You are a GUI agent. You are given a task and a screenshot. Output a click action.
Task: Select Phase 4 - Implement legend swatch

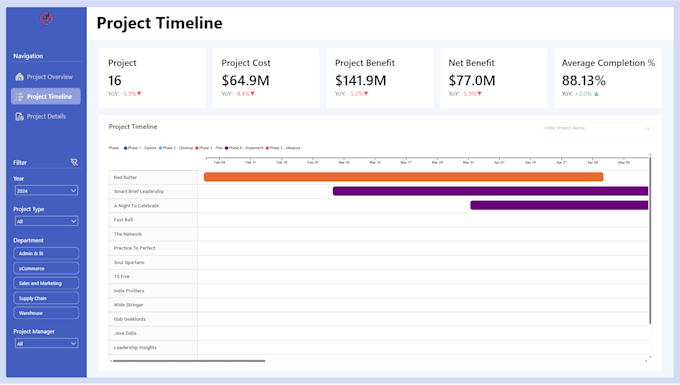pyautogui.click(x=226, y=148)
